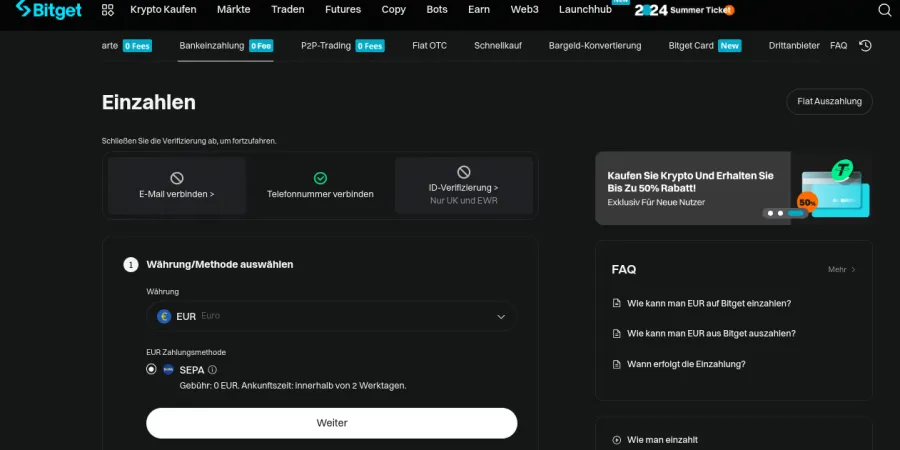This screenshot has height=450, width=900.
Task: Open the Traden menu
Action: [x=288, y=10]
